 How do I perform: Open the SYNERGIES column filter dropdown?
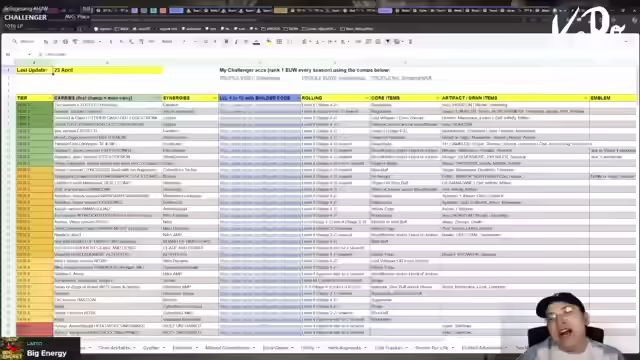coord(215,98)
